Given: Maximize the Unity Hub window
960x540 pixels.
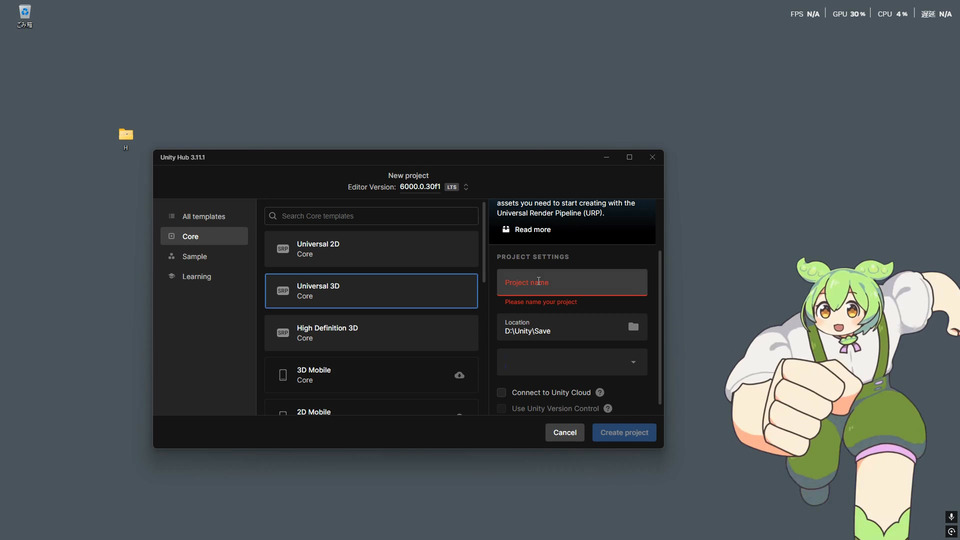Looking at the screenshot, I should (629, 157).
